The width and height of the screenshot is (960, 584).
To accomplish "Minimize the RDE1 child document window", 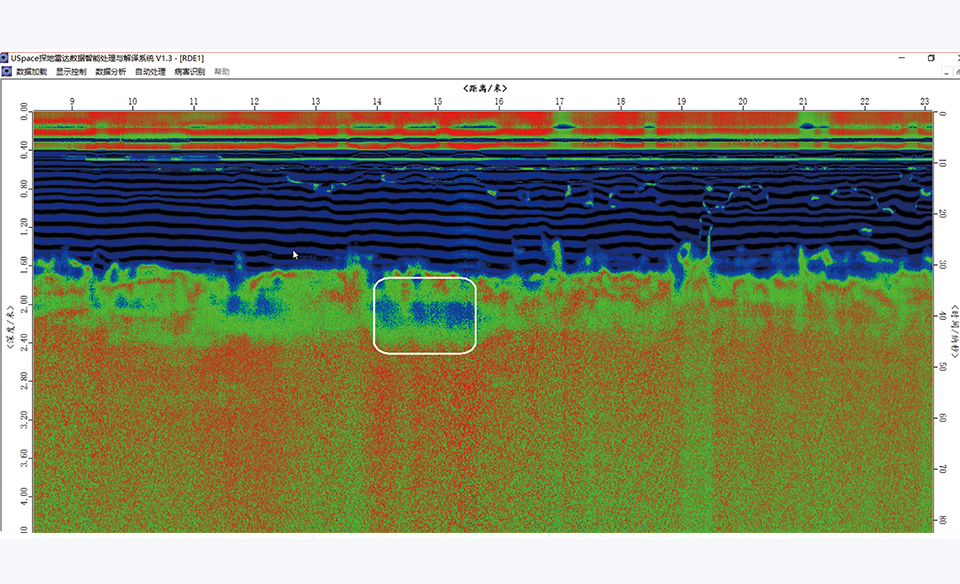I will (948, 72).
